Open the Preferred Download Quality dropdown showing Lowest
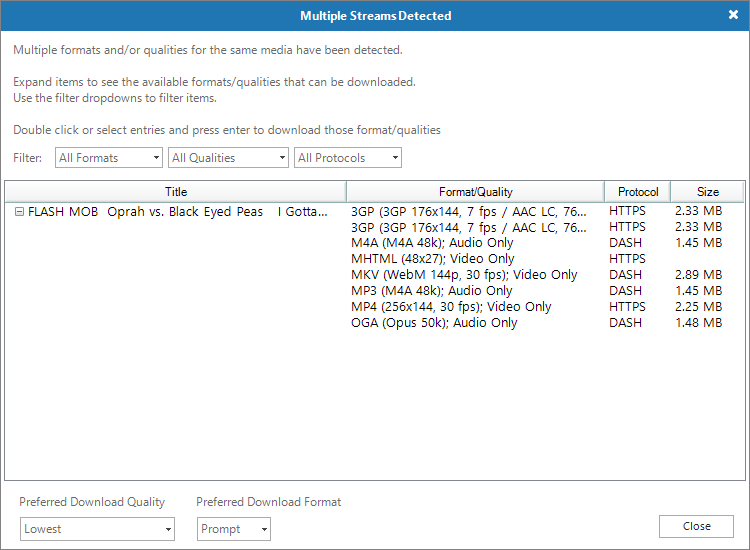Image resolution: width=750 pixels, height=550 pixels. pyautogui.click(x=98, y=529)
